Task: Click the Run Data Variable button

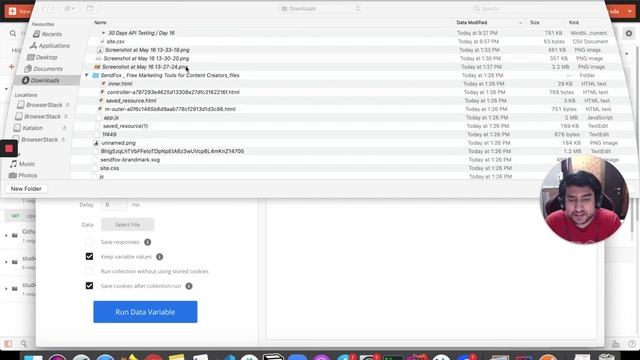Action: coord(145,312)
